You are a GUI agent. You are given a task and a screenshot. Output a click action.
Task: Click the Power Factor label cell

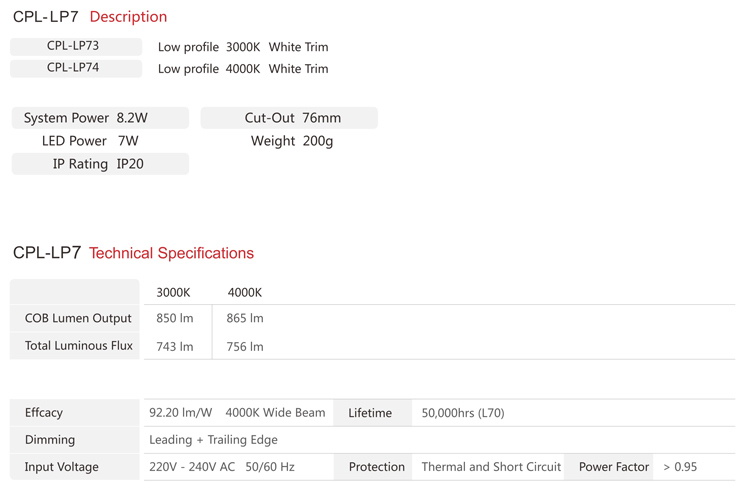tap(614, 466)
